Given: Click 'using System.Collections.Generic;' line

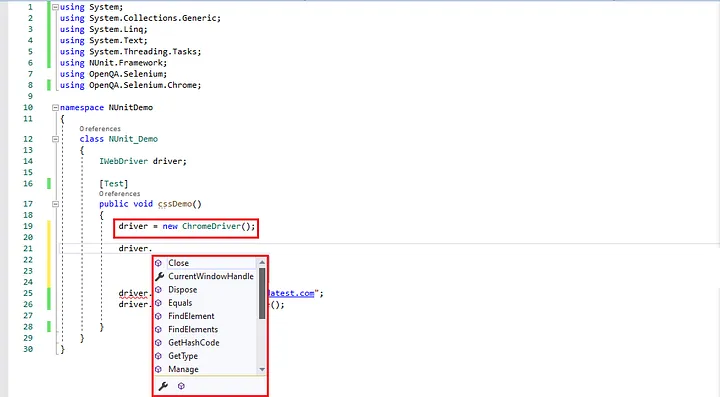Looking at the screenshot, I should click(x=141, y=18).
